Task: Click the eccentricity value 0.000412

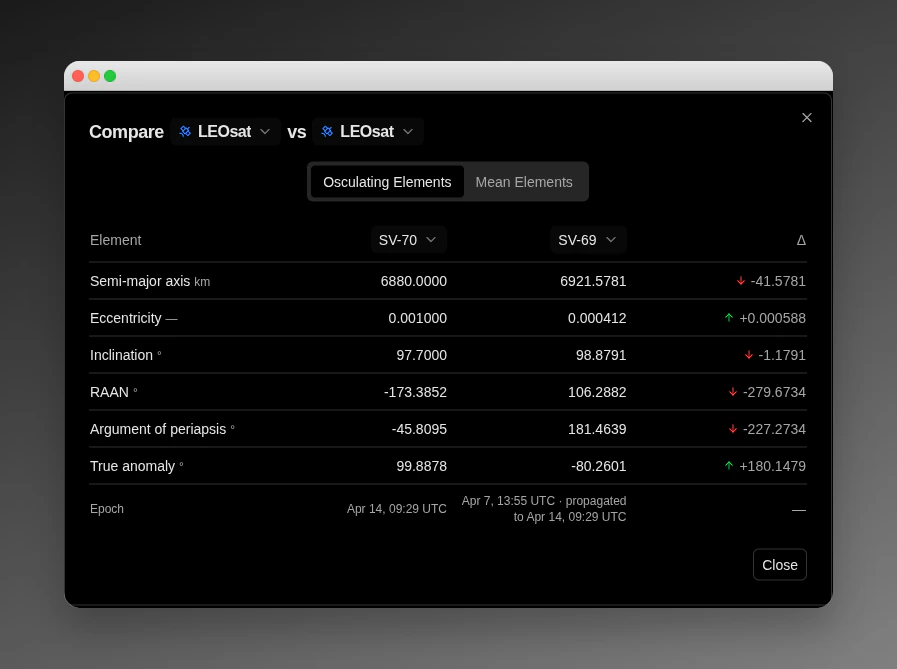Action: 597,318
